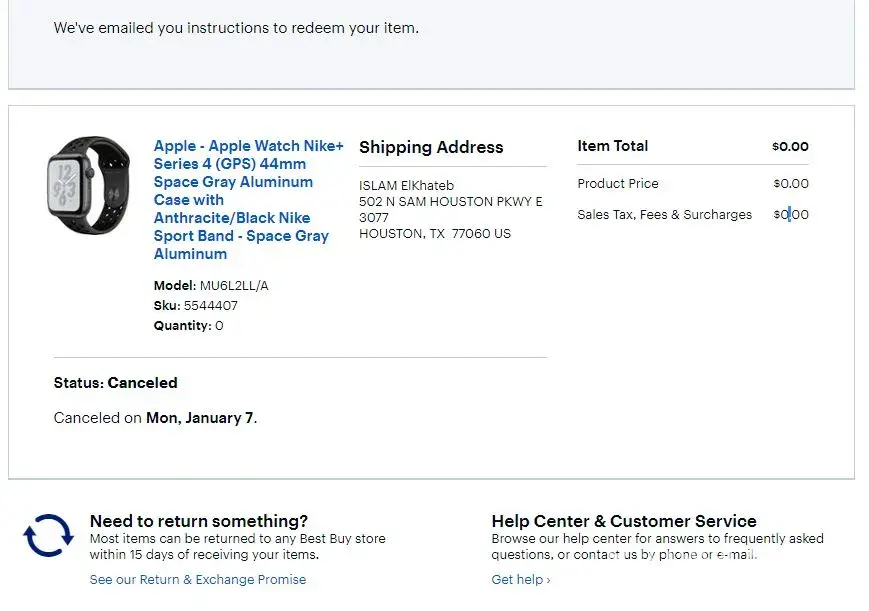Click the Sales Tax $0.00 amount
869x611 pixels.
[x=790, y=215]
